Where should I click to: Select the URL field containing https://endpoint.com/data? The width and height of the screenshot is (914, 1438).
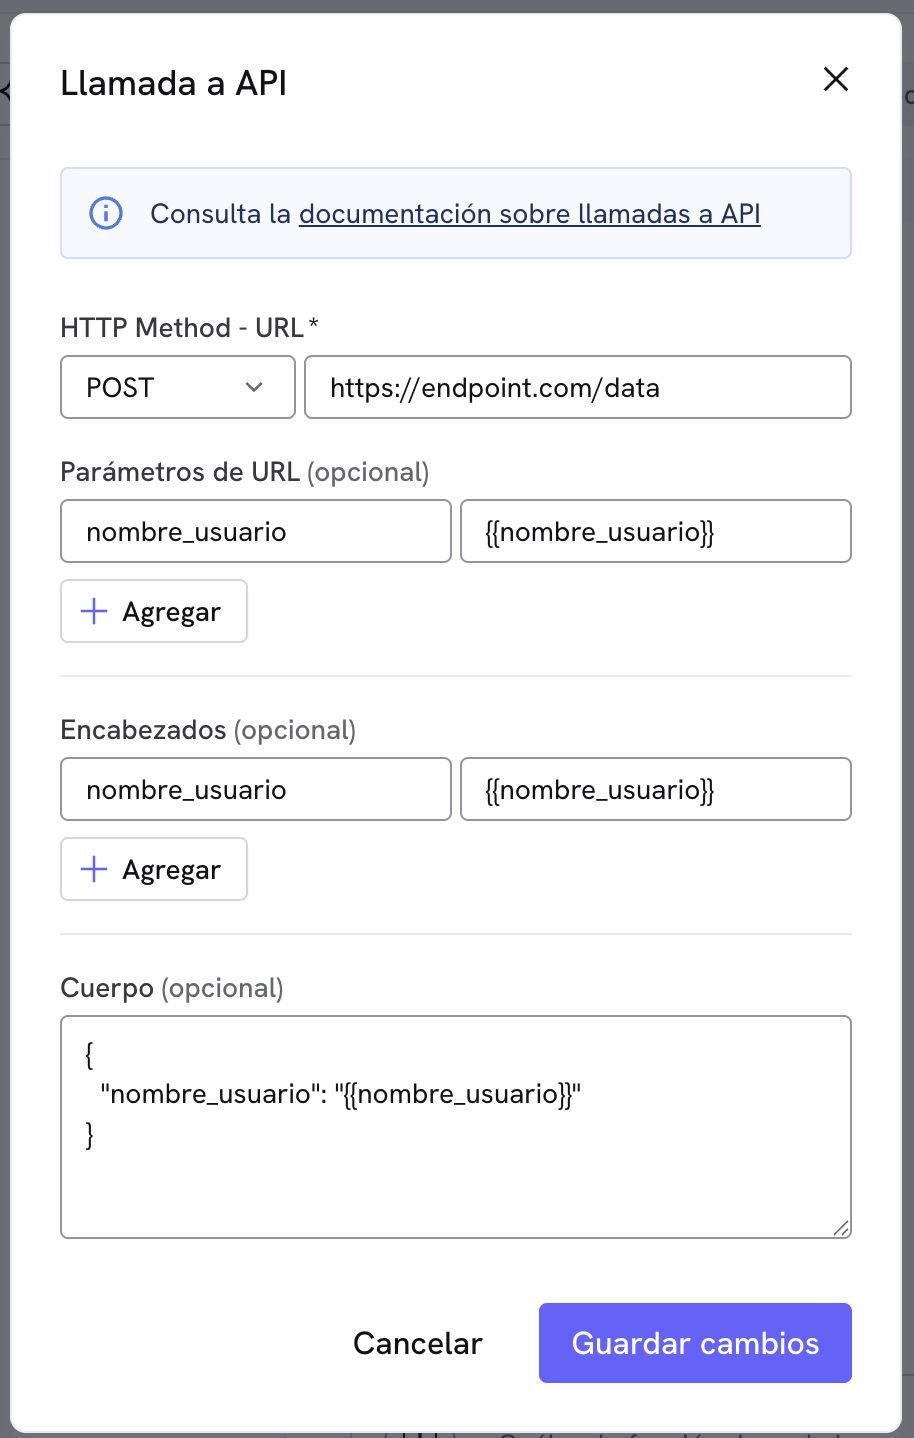tap(578, 387)
